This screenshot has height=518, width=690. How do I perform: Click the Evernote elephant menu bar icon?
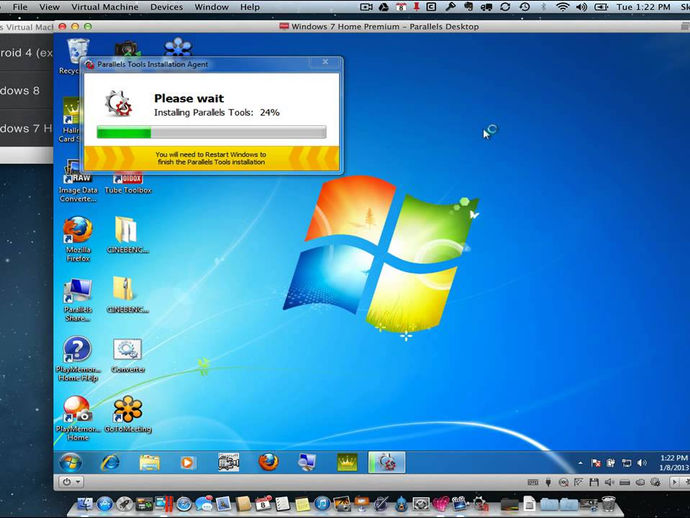point(468,7)
